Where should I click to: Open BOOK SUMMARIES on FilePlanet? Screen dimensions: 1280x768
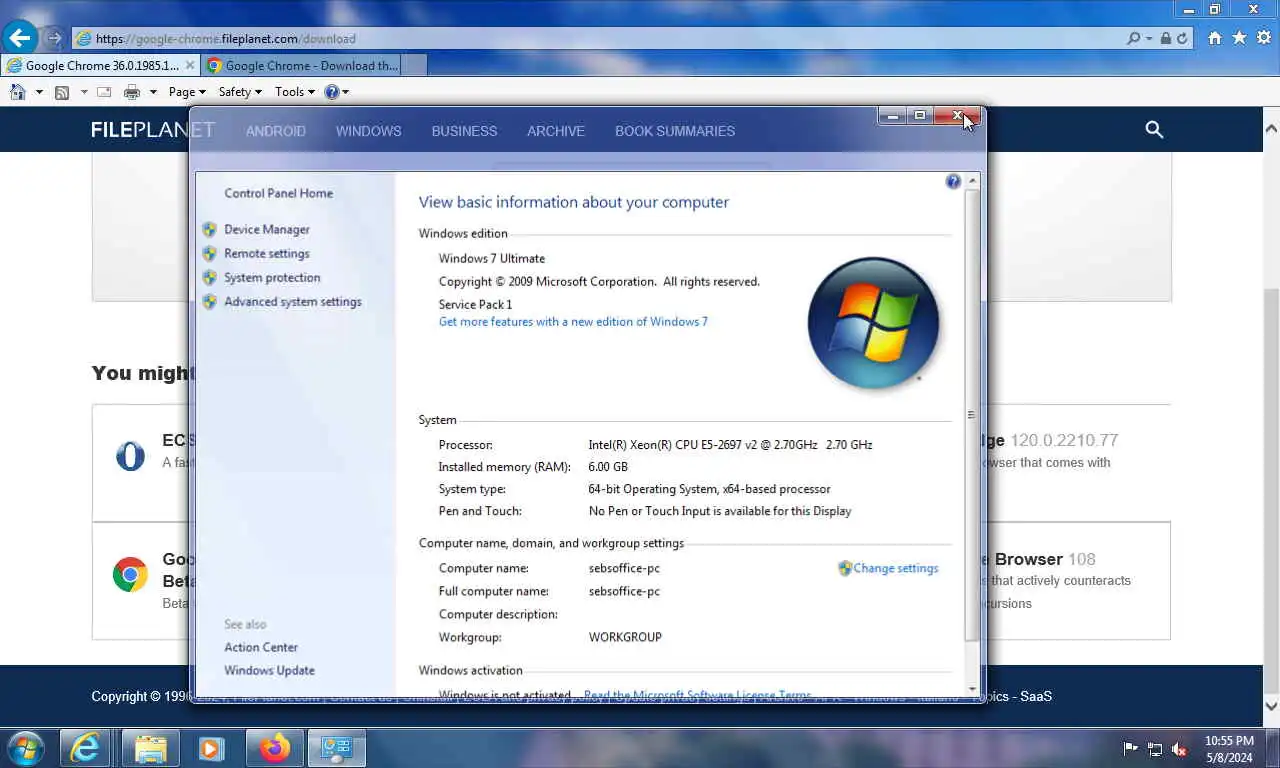pos(675,131)
